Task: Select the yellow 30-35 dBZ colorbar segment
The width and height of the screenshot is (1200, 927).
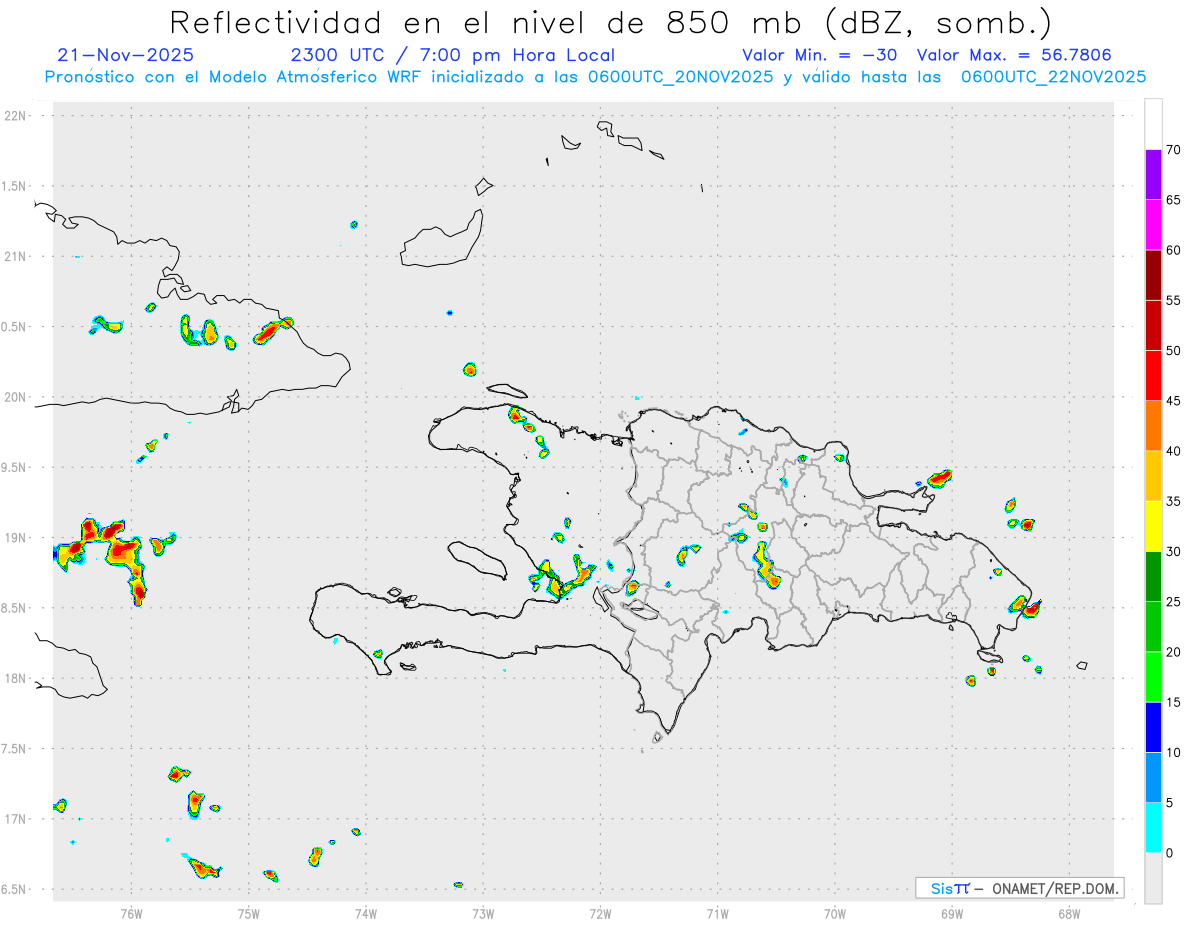Action: pos(1153,526)
